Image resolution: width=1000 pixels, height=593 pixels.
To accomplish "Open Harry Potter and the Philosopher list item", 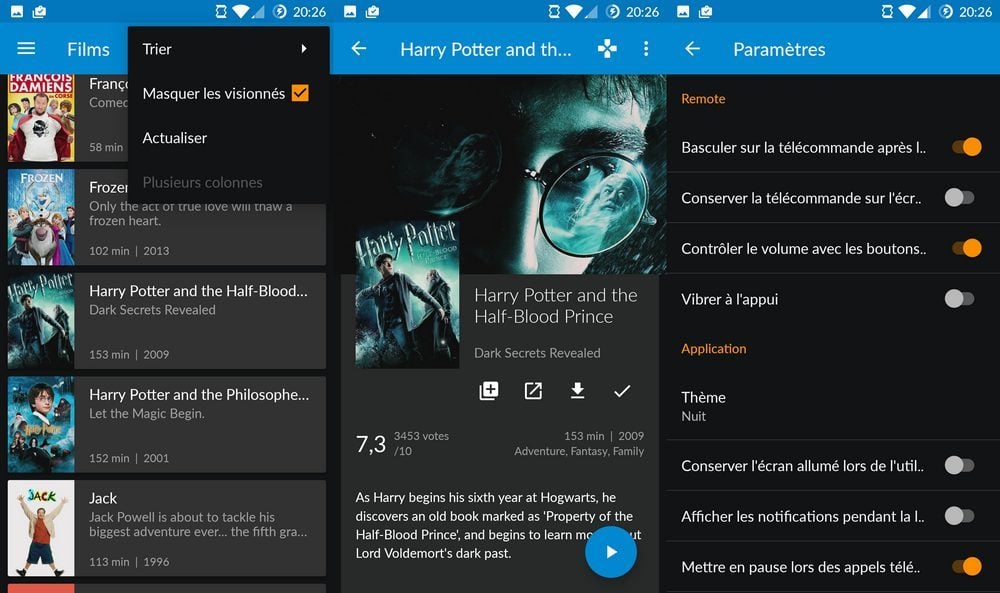I will coord(166,425).
